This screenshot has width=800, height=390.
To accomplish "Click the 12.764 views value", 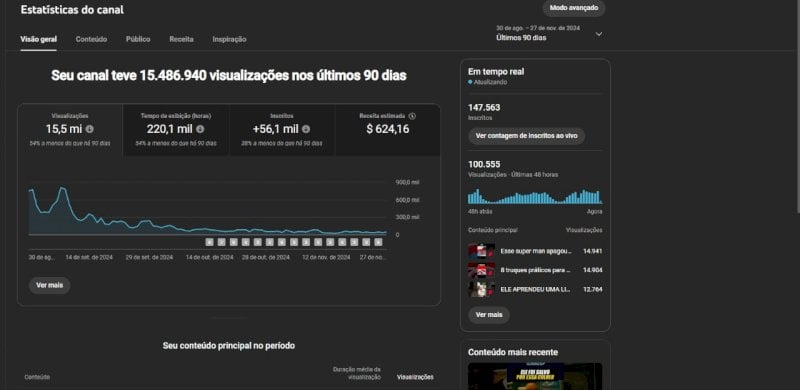I will pos(592,289).
